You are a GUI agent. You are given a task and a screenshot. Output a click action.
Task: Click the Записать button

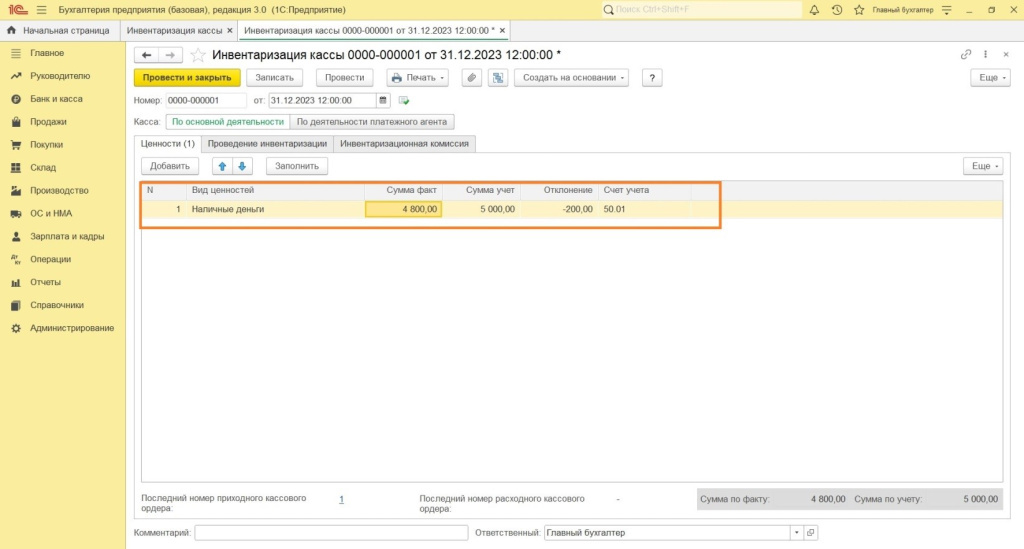coord(274,78)
